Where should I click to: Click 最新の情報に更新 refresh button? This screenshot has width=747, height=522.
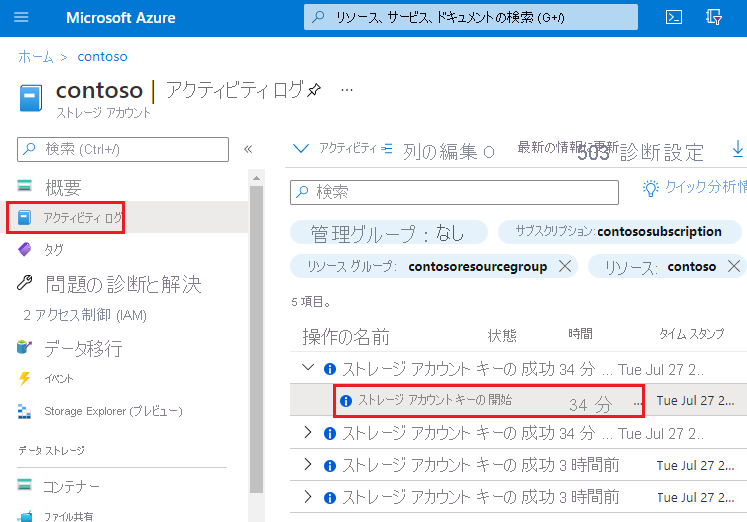[x=567, y=147]
